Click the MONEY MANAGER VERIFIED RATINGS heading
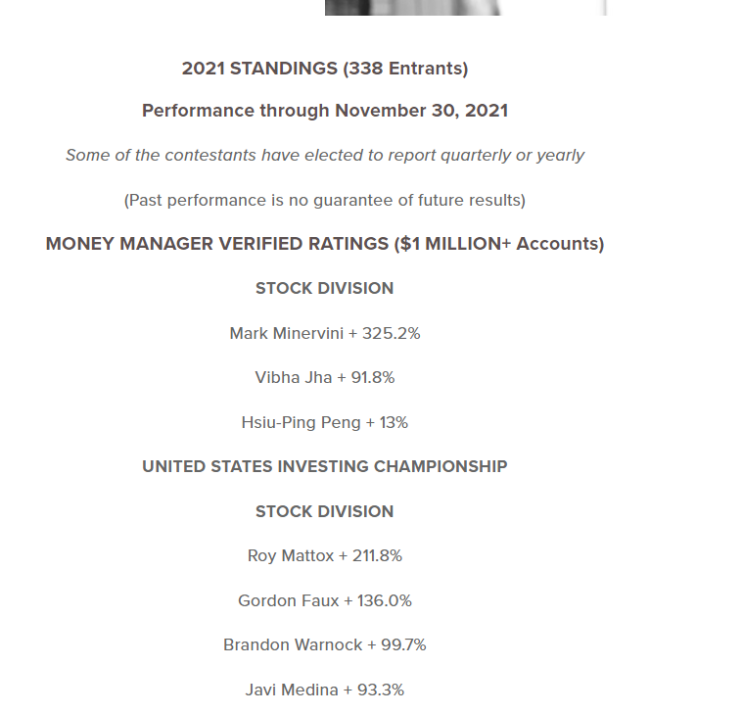 pyautogui.click(x=325, y=244)
